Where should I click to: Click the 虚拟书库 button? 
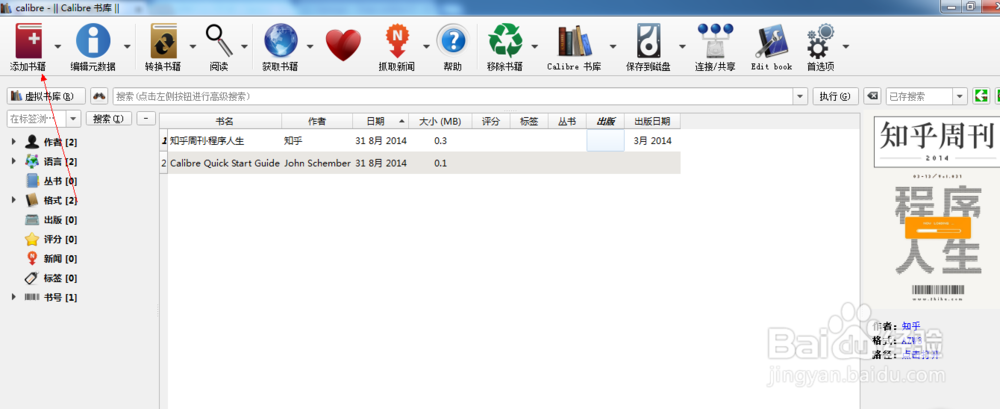[46, 96]
